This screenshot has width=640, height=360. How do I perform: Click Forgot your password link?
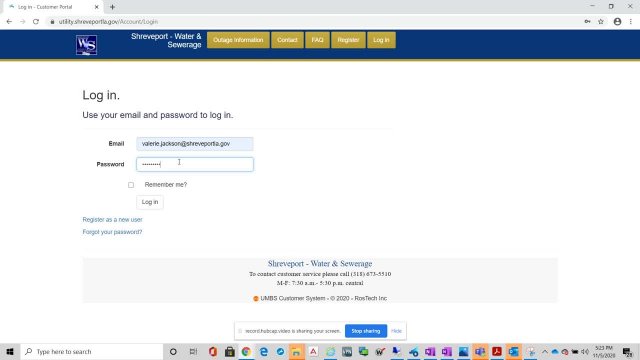click(x=112, y=232)
